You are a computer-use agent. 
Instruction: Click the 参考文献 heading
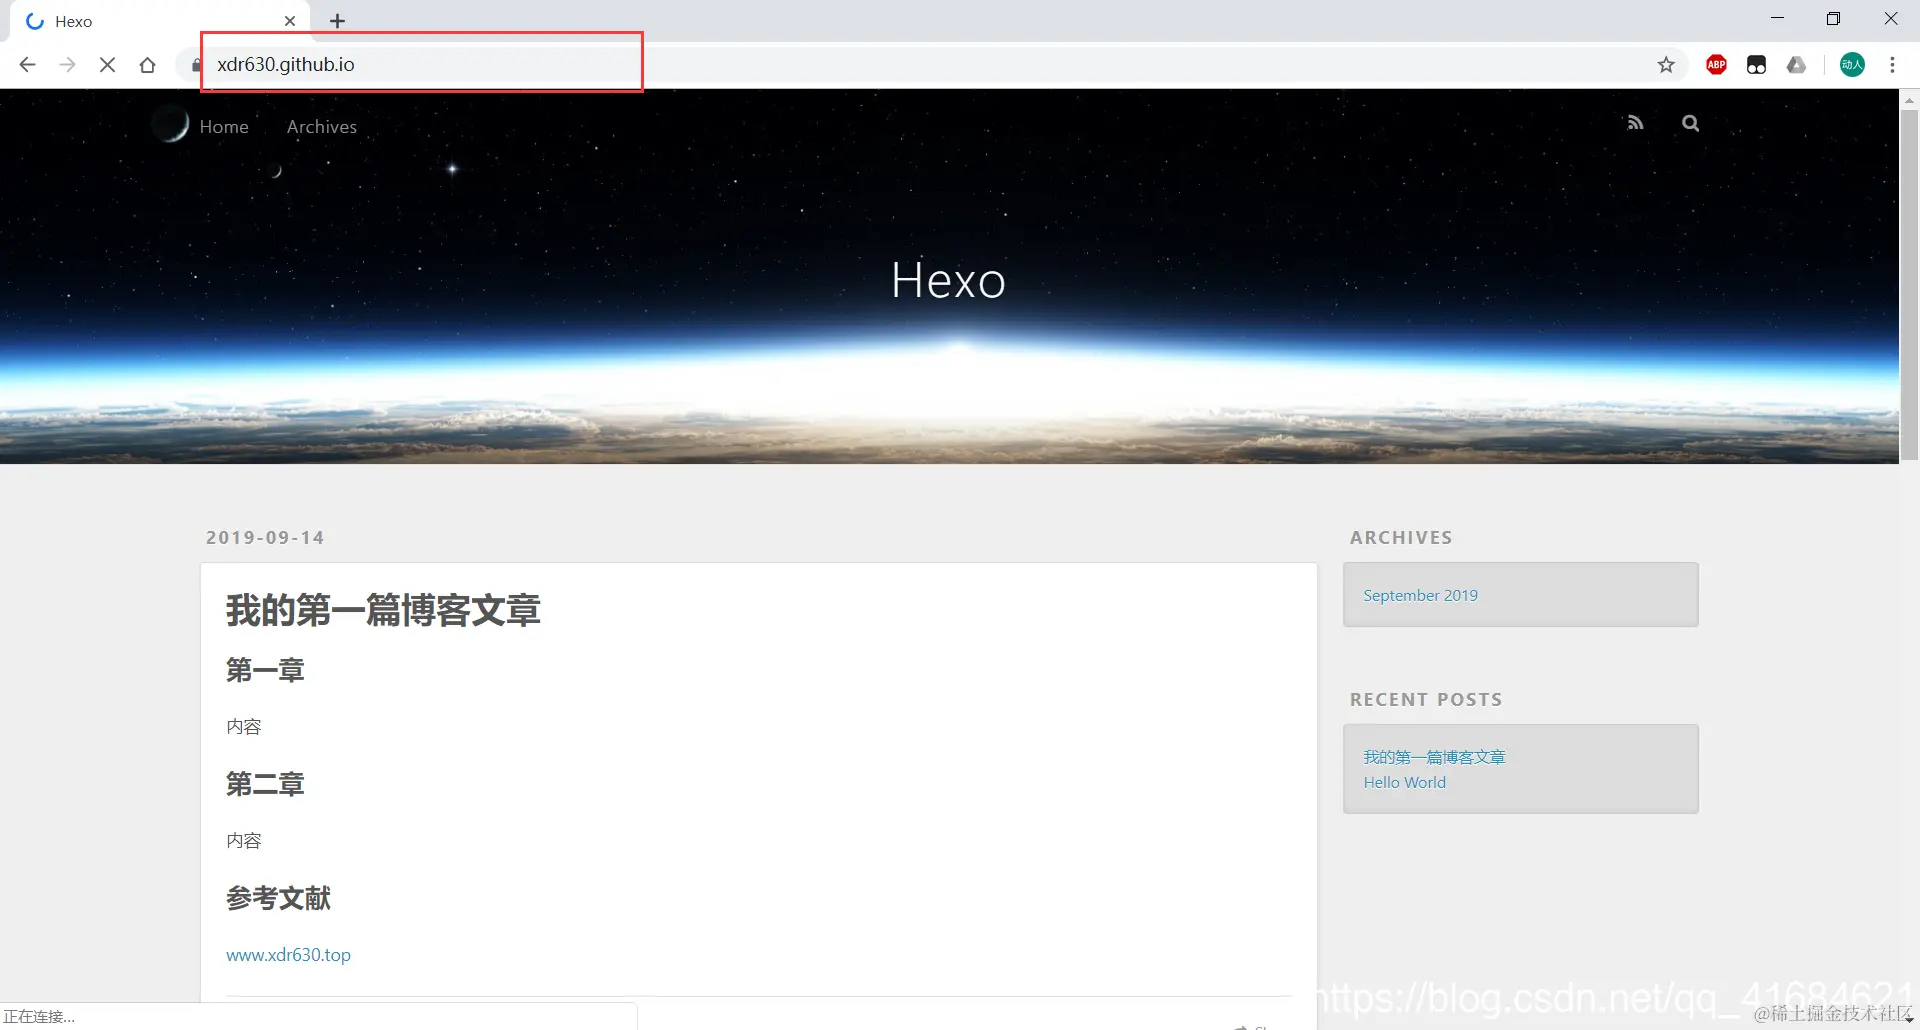(278, 898)
